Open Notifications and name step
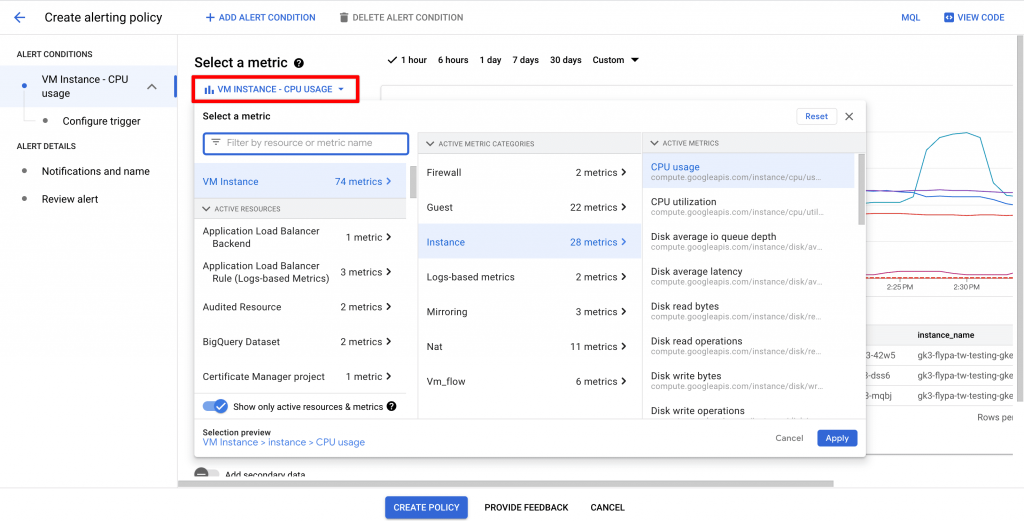Screen dimensions: 1024x521 coord(95,171)
